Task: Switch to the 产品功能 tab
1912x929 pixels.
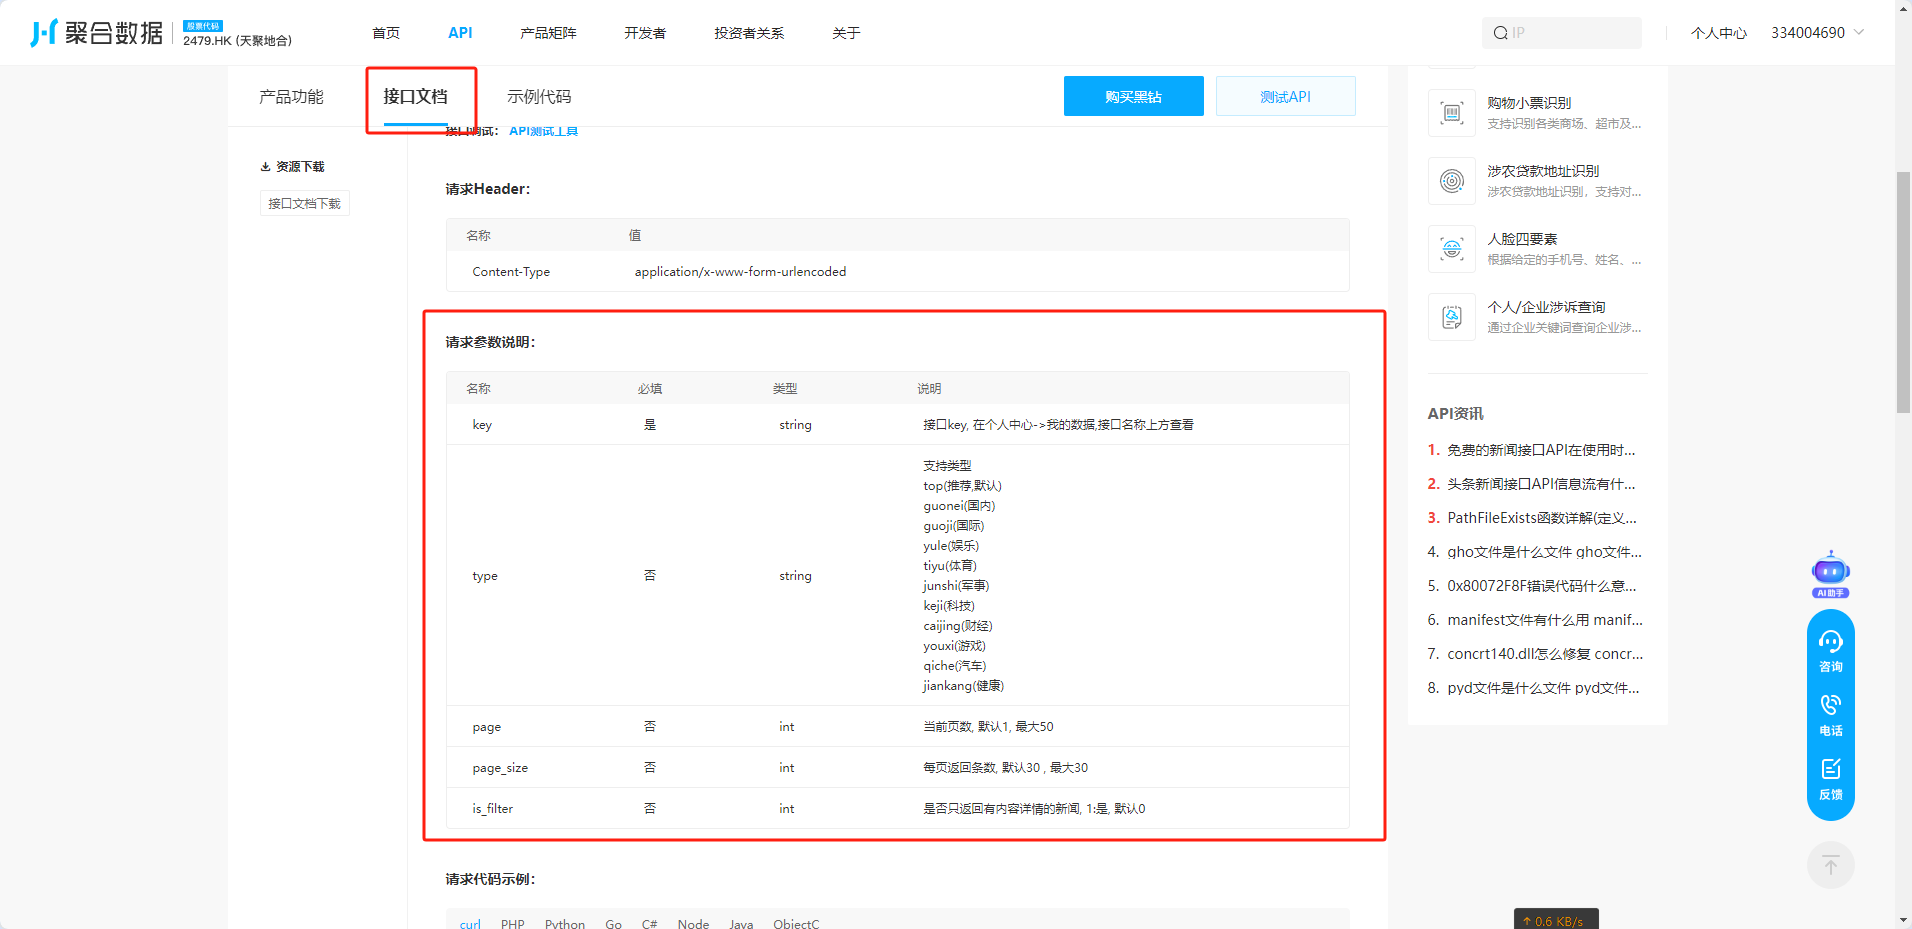Action: [291, 97]
